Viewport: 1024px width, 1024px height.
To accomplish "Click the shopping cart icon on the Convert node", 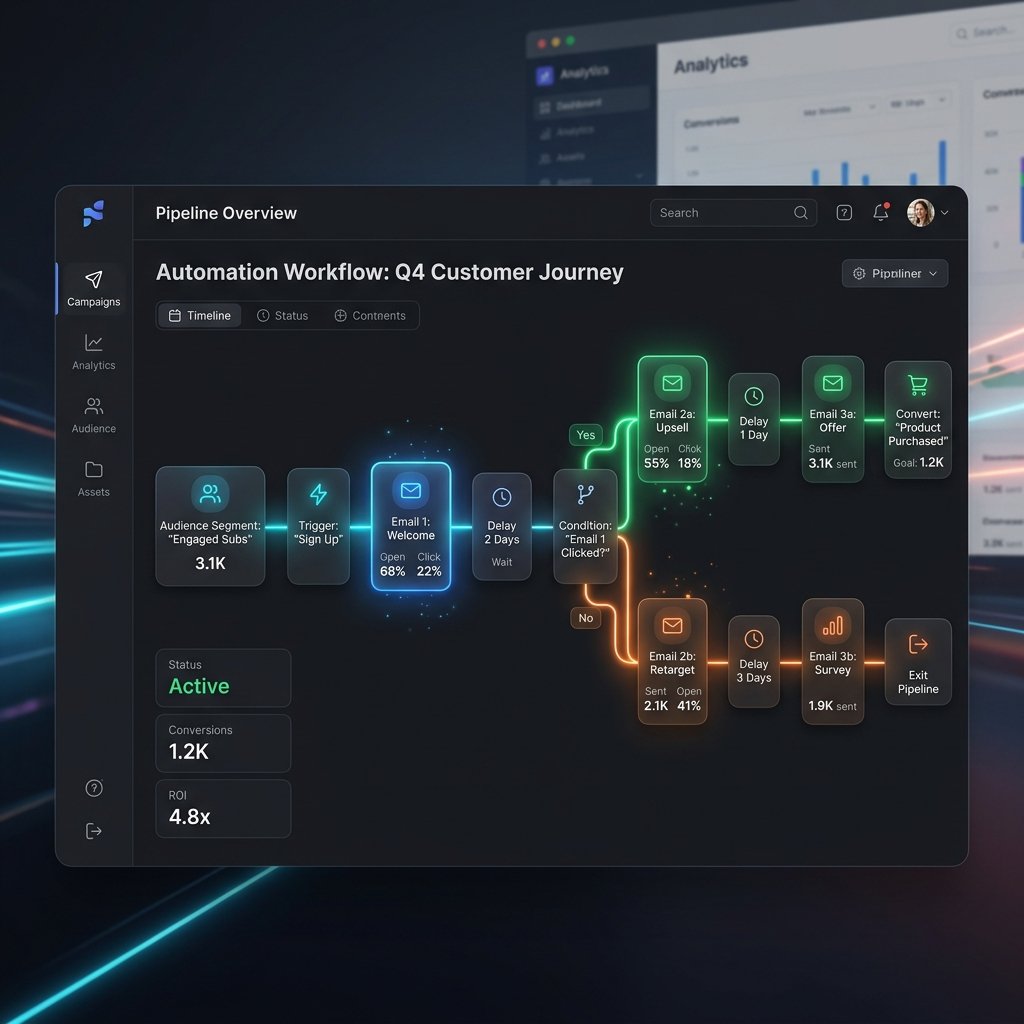I will point(918,383).
